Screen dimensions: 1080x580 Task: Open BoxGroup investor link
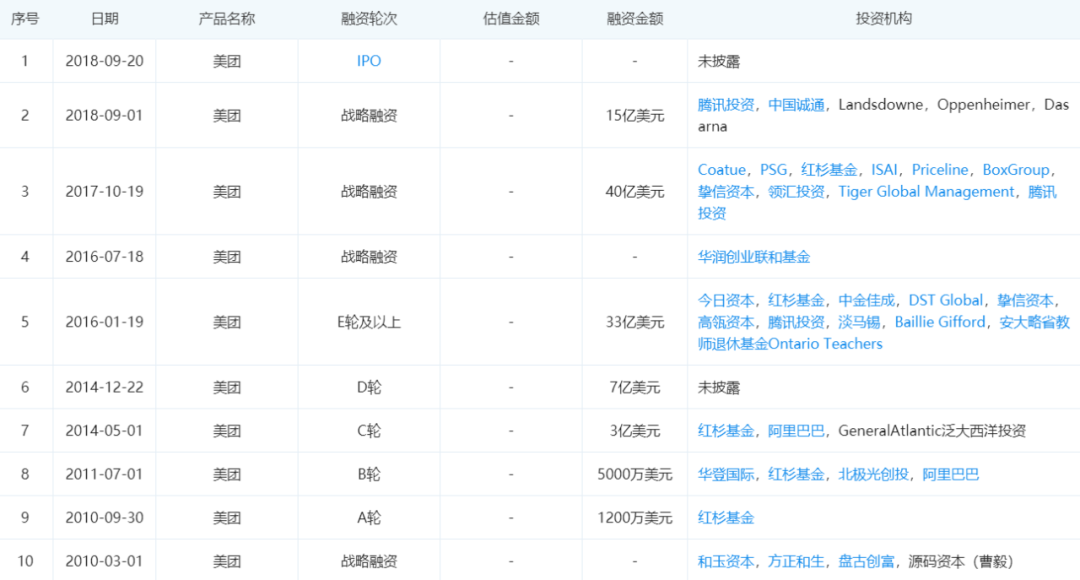pyautogui.click(x=1016, y=169)
